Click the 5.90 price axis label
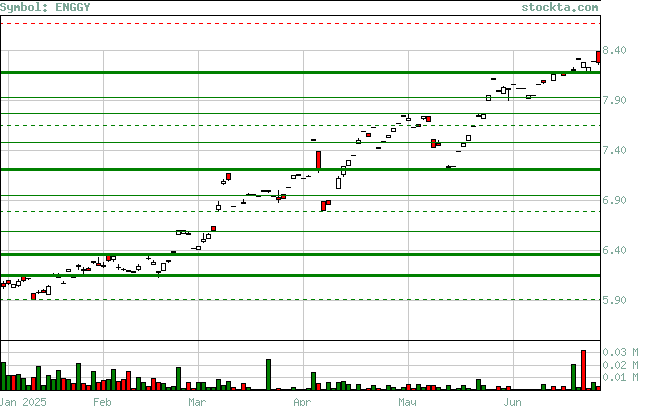 click(x=614, y=300)
